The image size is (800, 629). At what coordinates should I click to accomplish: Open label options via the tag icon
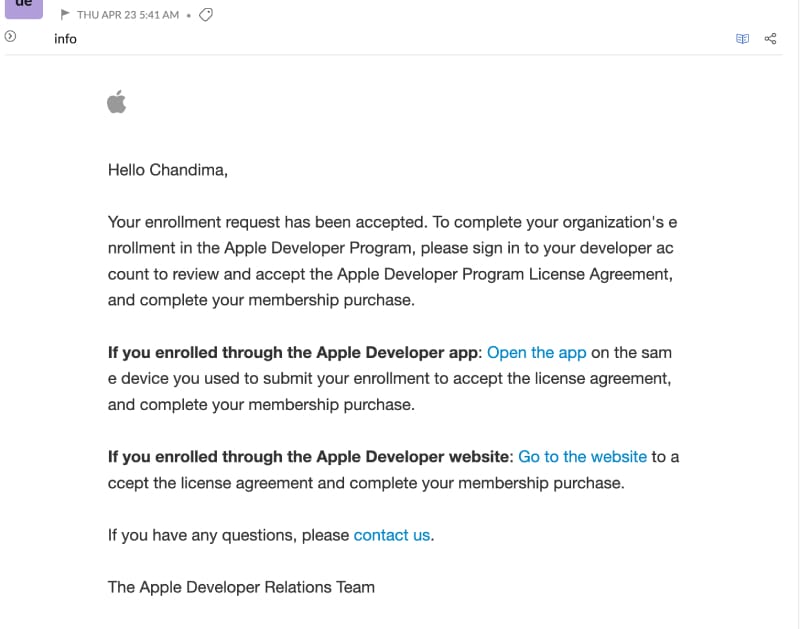(204, 15)
